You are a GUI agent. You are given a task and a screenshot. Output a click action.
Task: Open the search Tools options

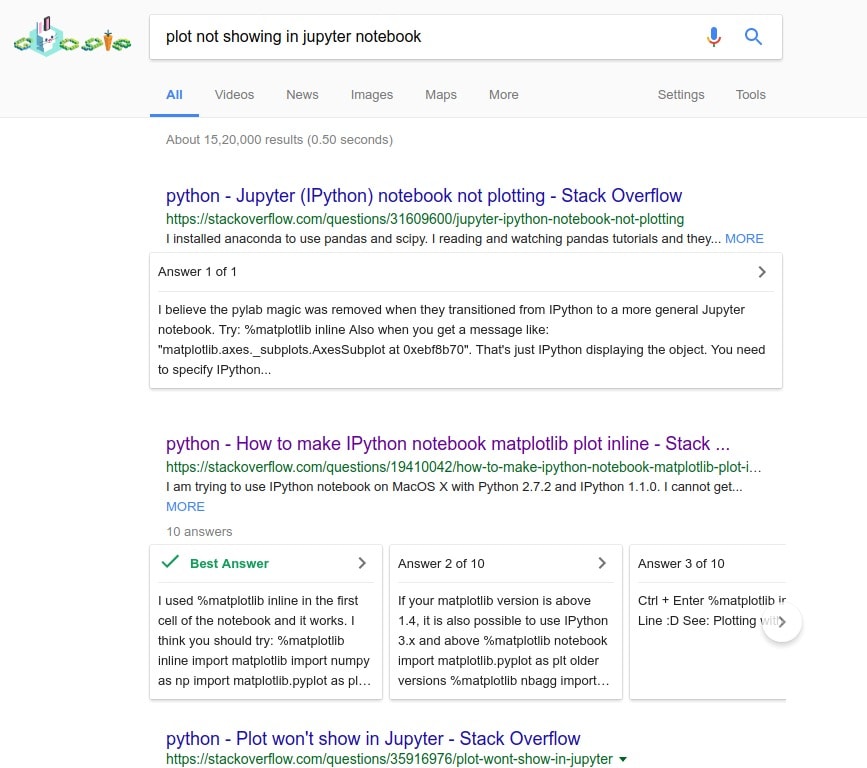coord(750,95)
